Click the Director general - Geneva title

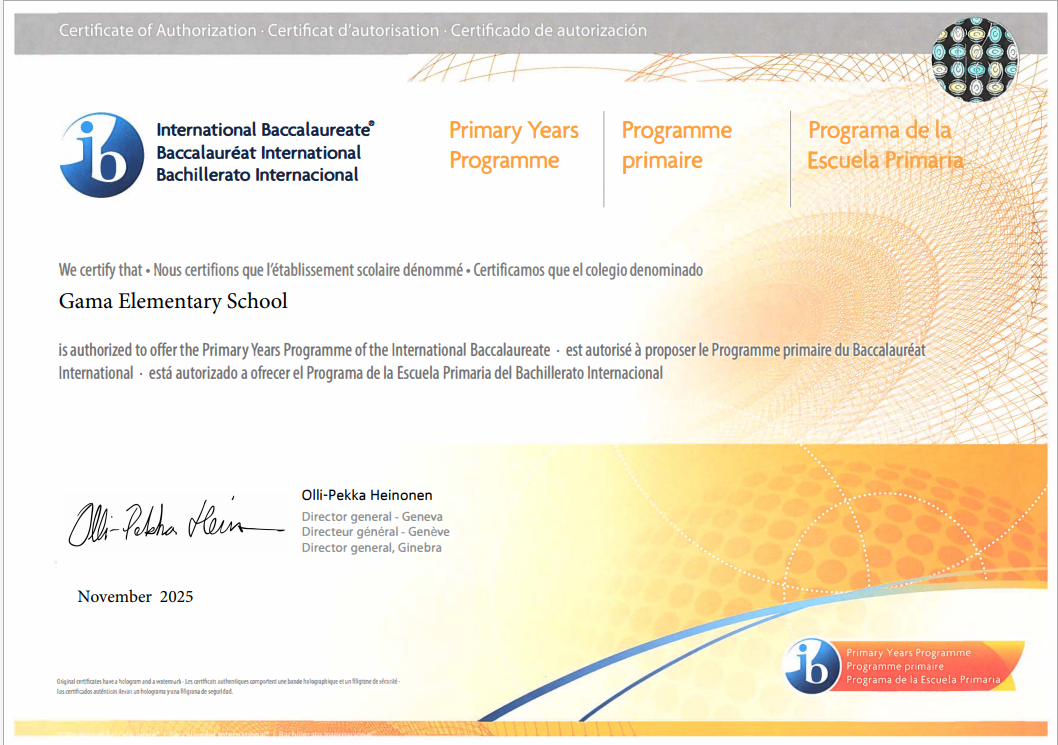372,517
